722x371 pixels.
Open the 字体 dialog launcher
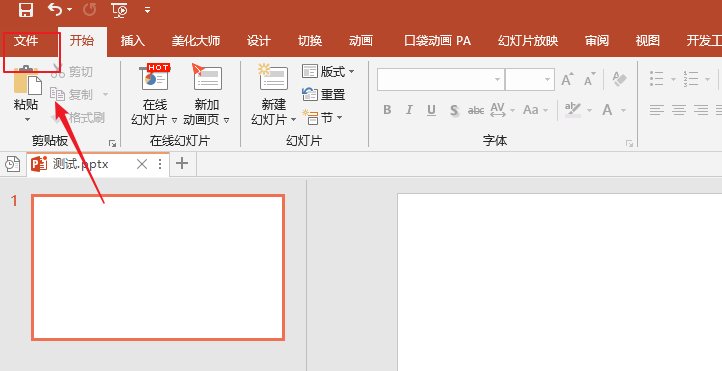629,144
